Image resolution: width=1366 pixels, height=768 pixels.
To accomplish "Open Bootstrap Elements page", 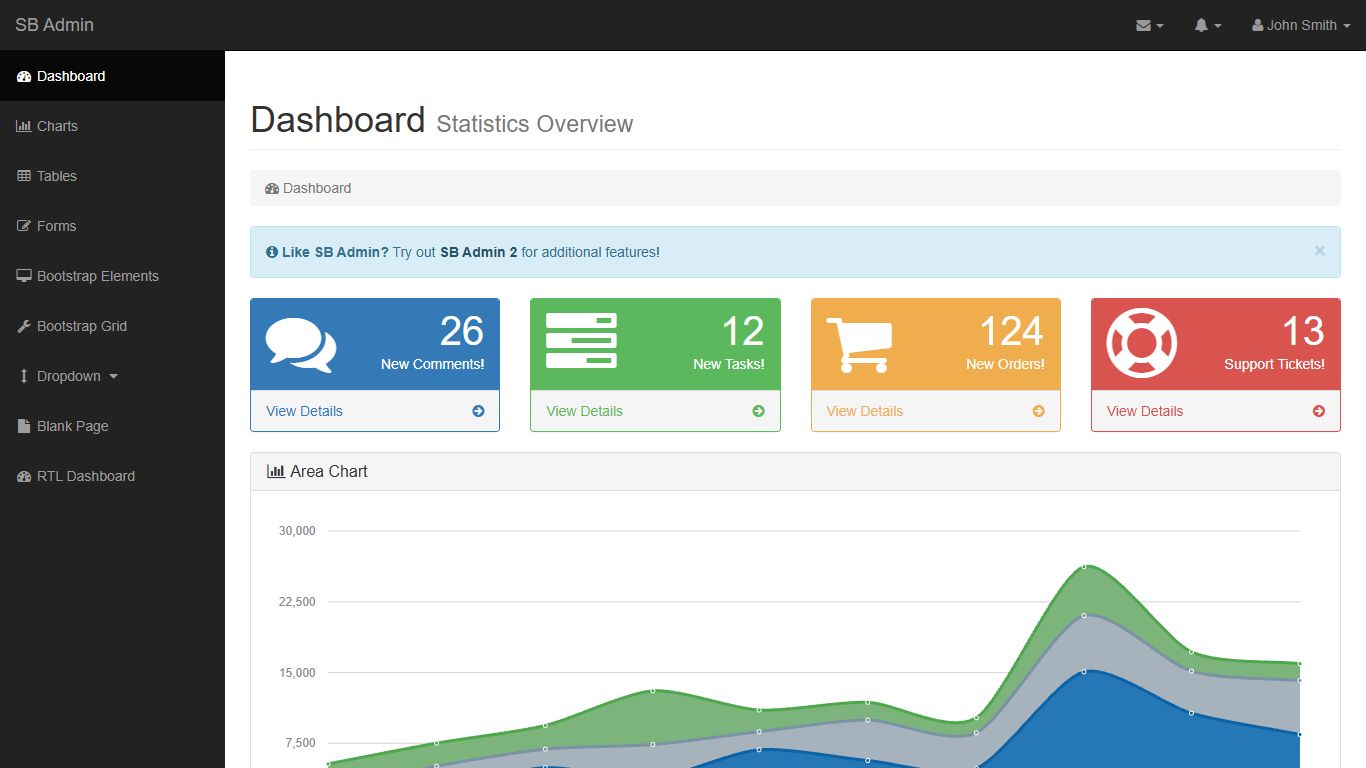I will pyautogui.click(x=97, y=276).
